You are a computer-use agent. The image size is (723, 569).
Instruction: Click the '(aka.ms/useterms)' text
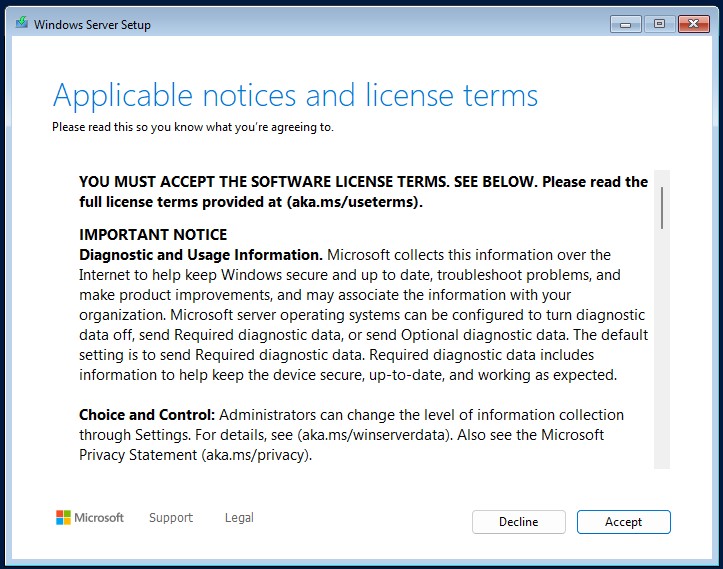(x=354, y=202)
